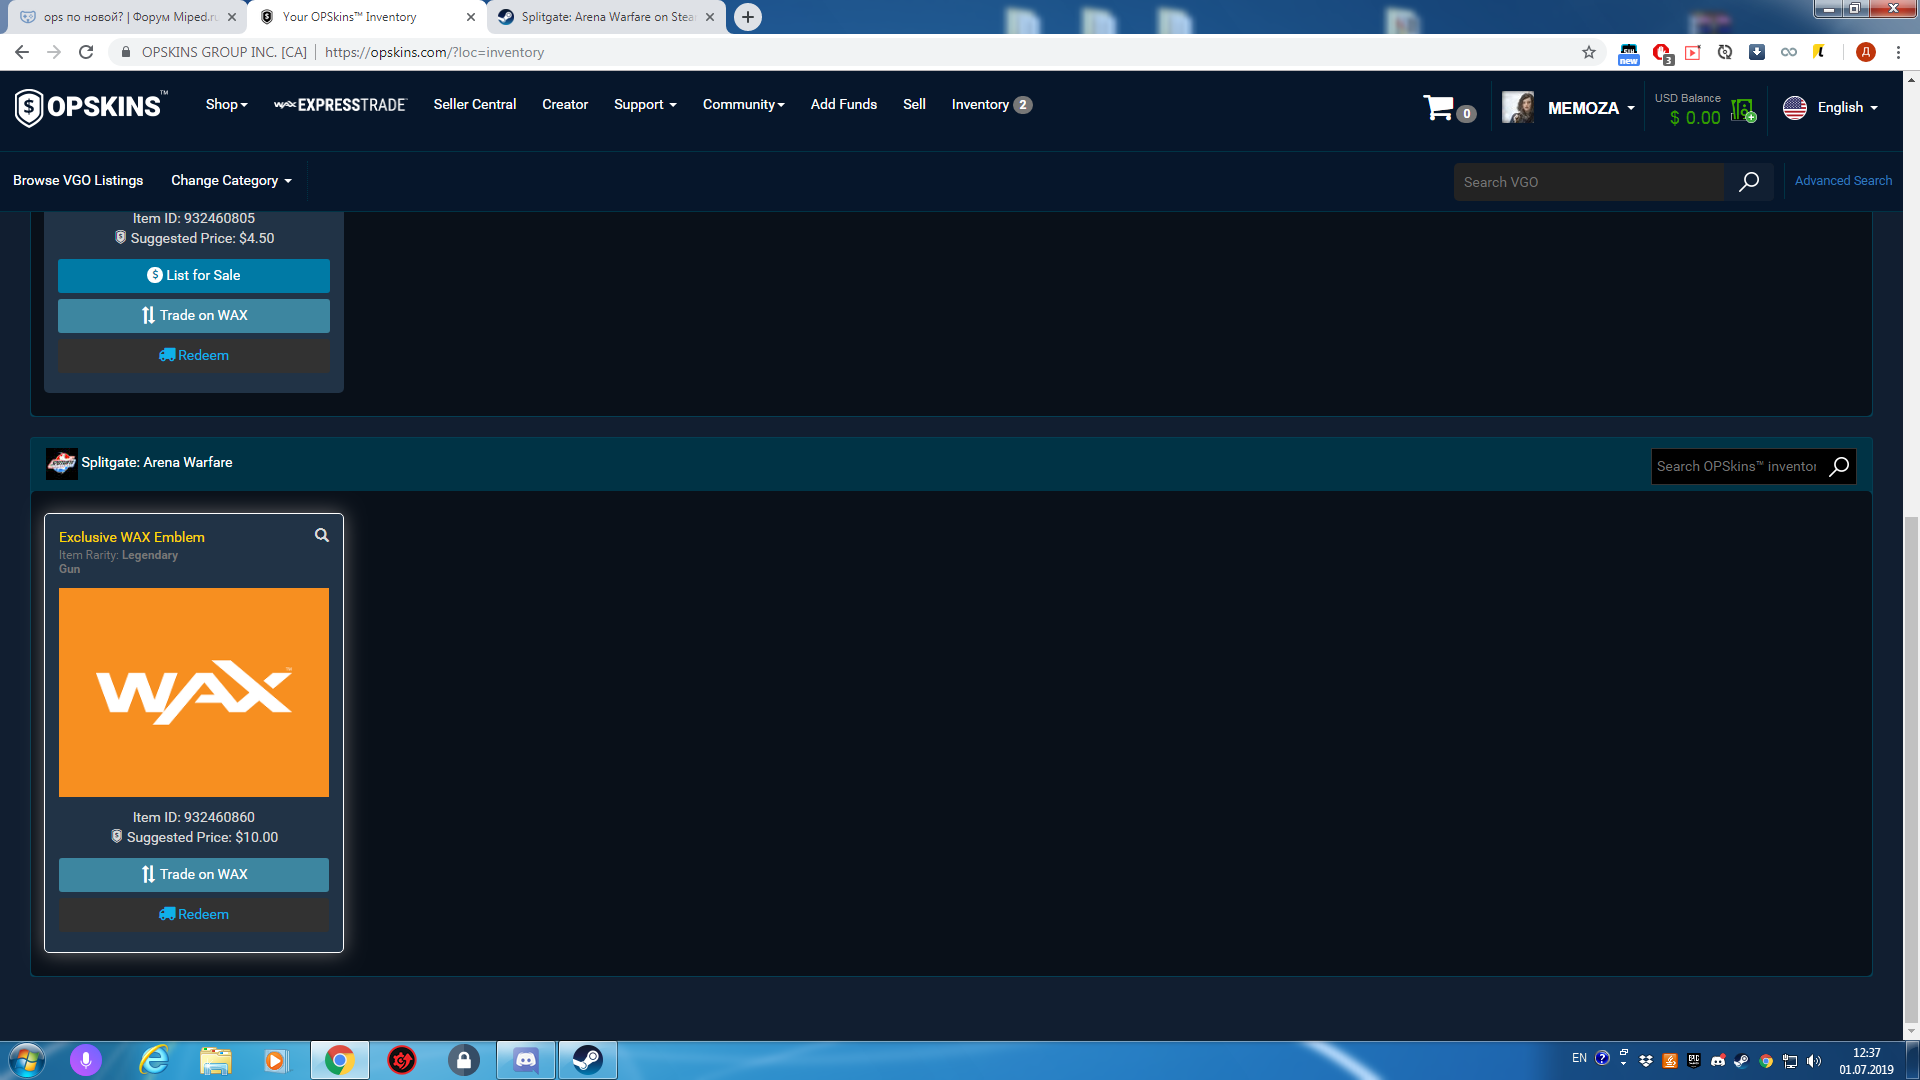Screen dimensions: 1920x1080
Task: Go back to previous page
Action: [x=22, y=52]
